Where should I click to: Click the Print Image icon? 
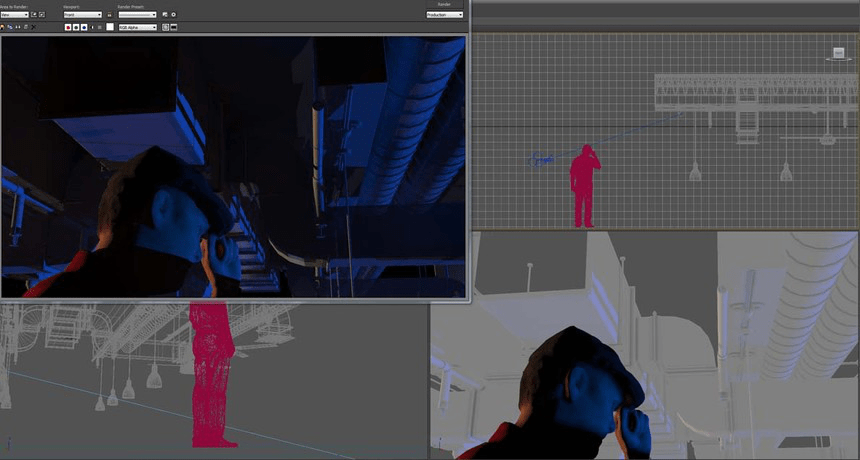click(24, 27)
